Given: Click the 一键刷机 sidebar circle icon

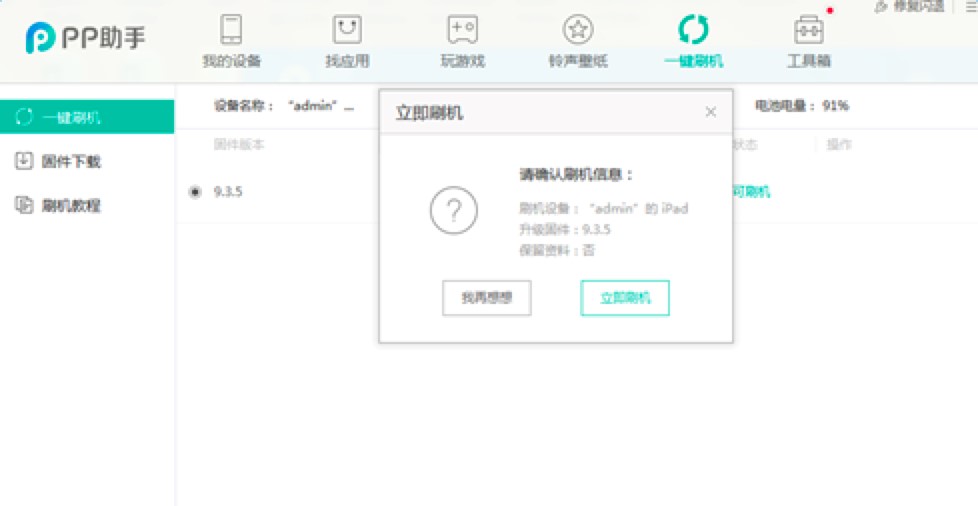Looking at the screenshot, I should [24, 117].
